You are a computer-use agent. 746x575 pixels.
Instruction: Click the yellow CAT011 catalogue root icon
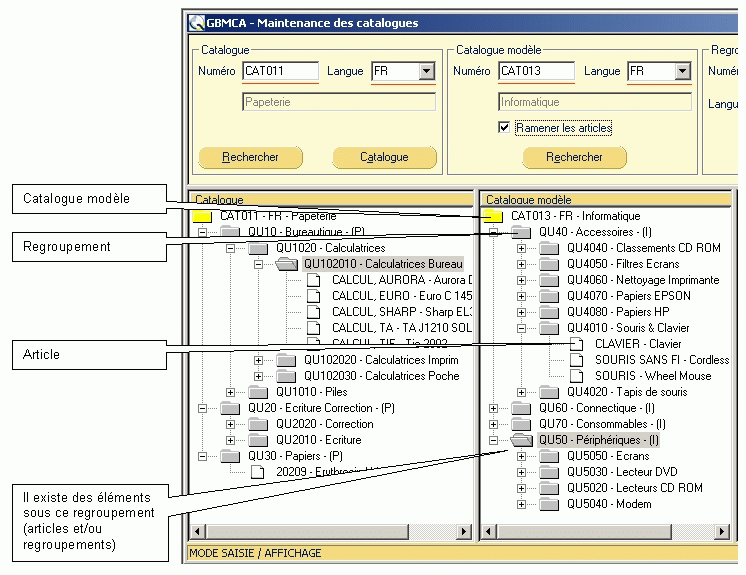tap(203, 216)
